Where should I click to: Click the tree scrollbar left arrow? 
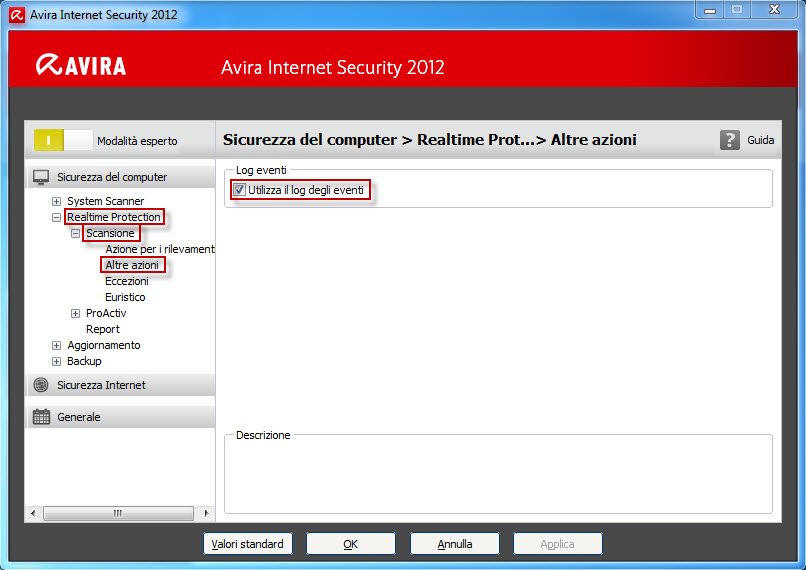click(33, 513)
